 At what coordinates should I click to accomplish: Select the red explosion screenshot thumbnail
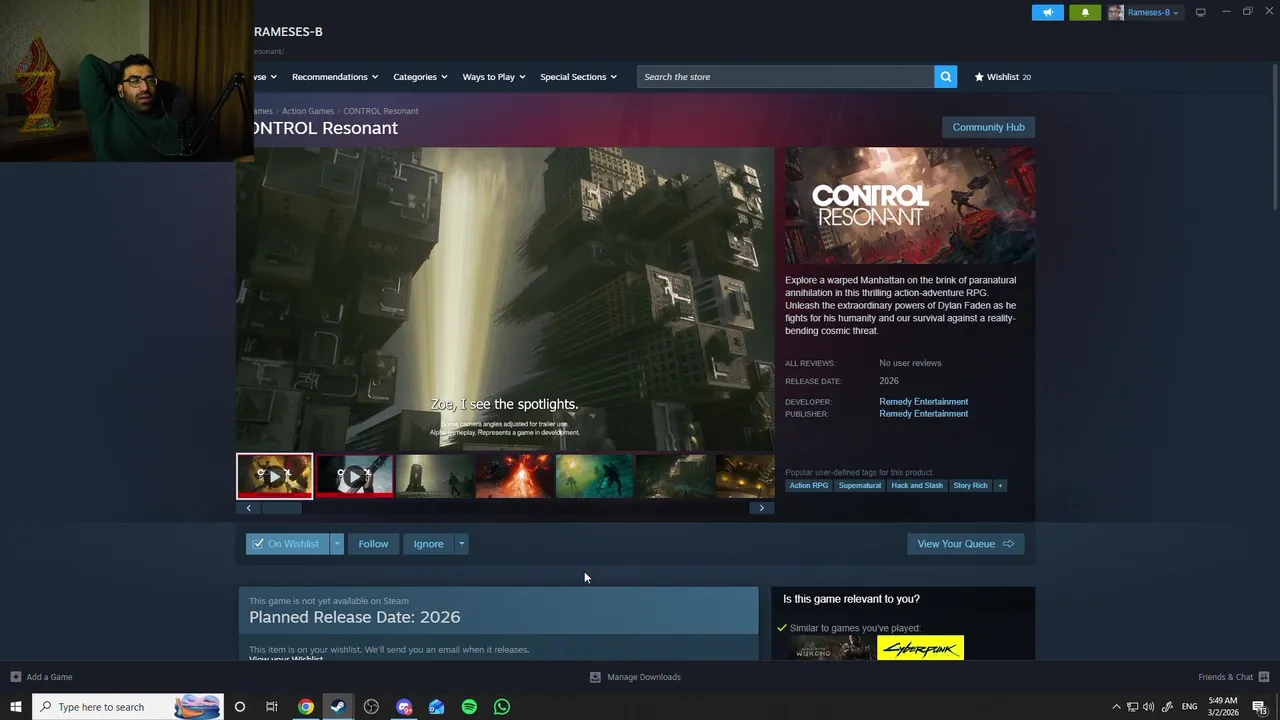pos(514,476)
